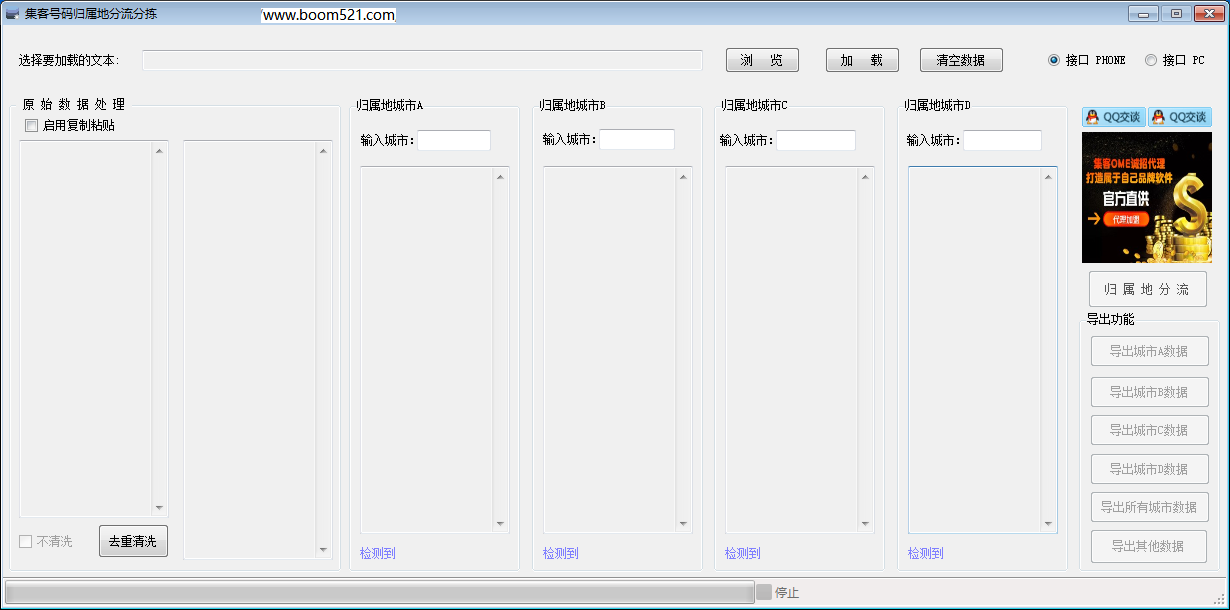
Task: Click up arrow of right raw data box scrollbar
Action: 323,151
